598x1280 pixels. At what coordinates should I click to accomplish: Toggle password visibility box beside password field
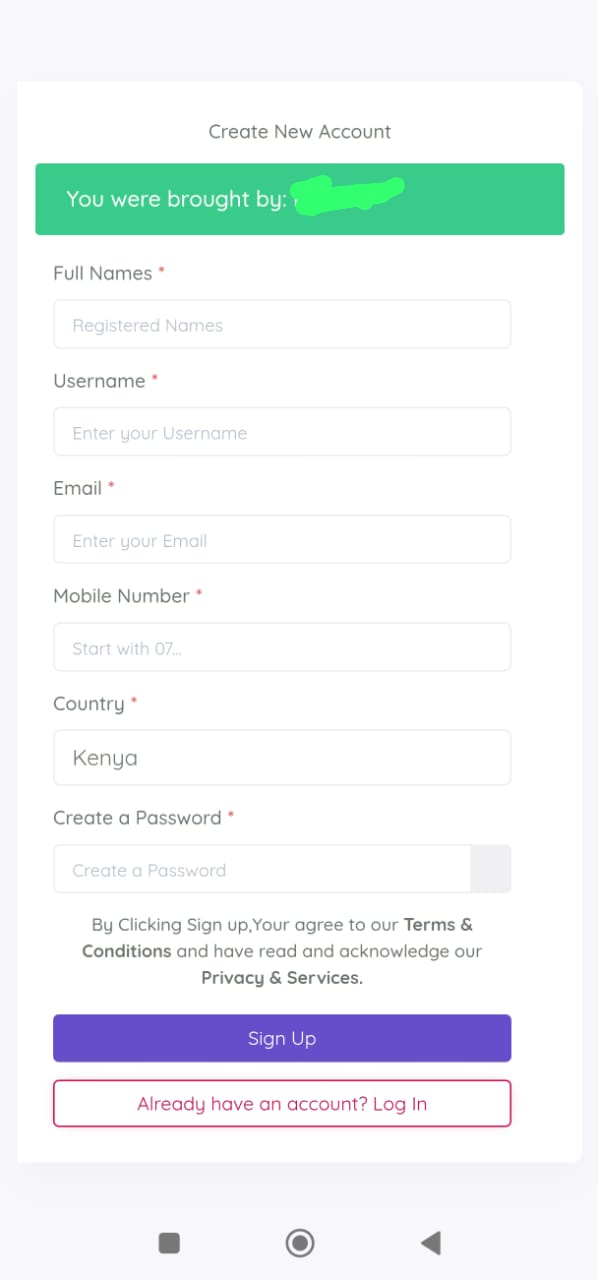[x=490, y=869]
